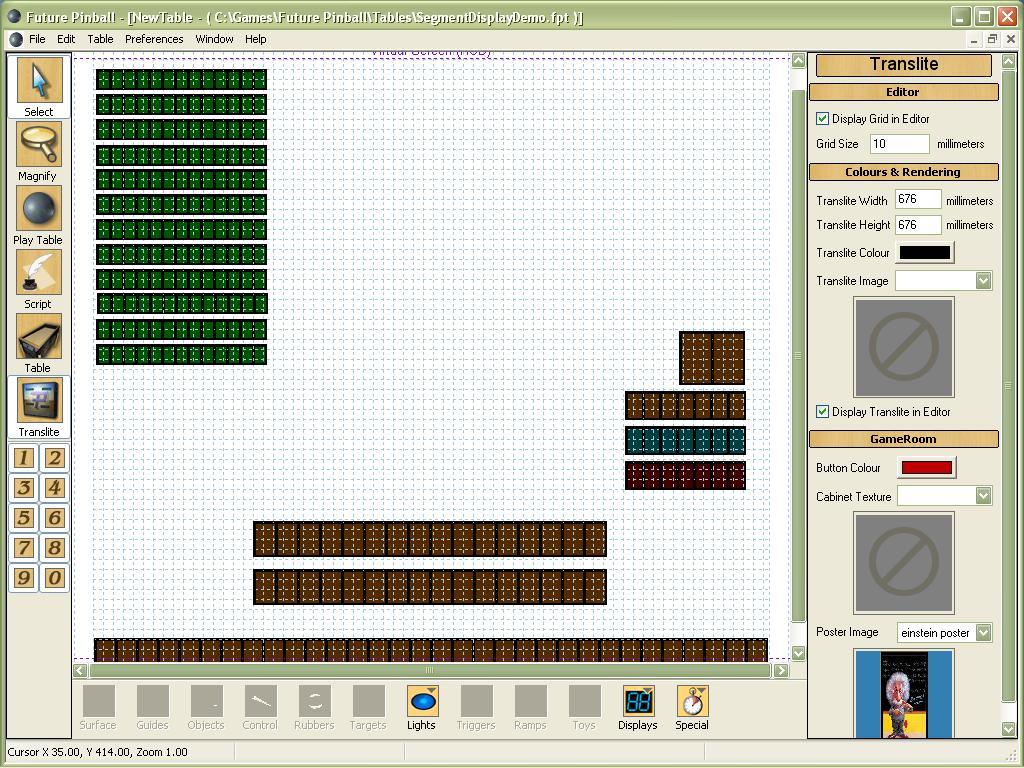Click the document system icon beside File

(x=16, y=39)
